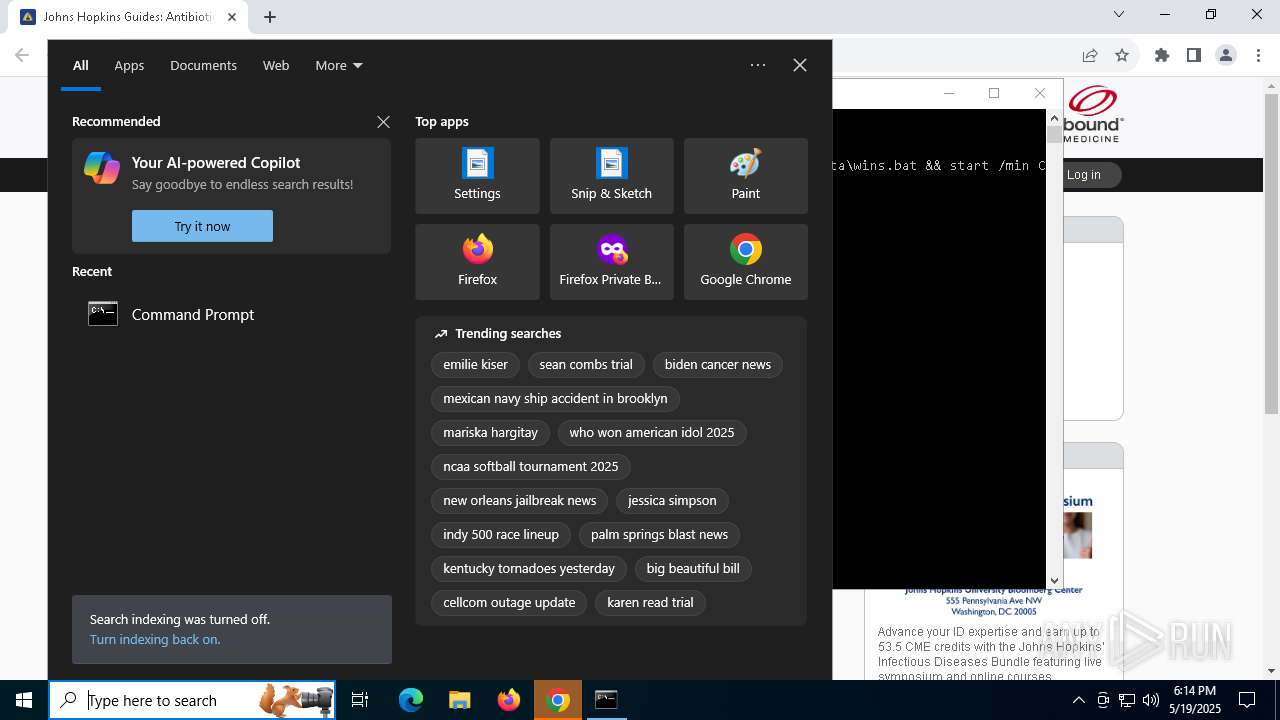Click Try it now Copilot button
Viewport: 1280px width, 720px height.
202,226
